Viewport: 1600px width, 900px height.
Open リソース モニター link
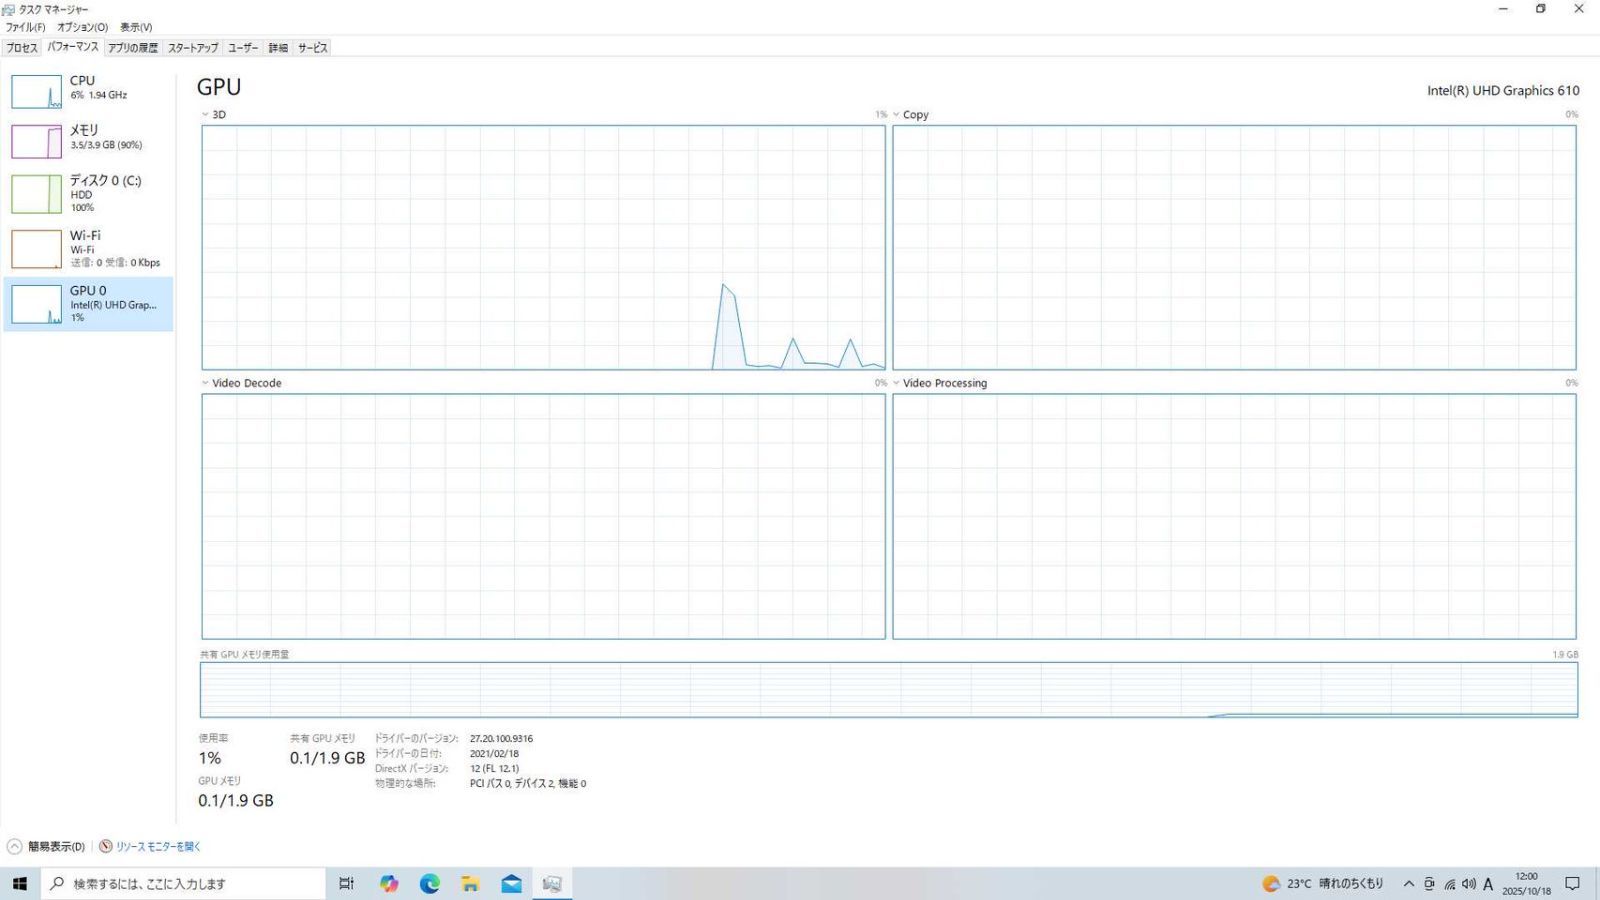tap(157, 847)
